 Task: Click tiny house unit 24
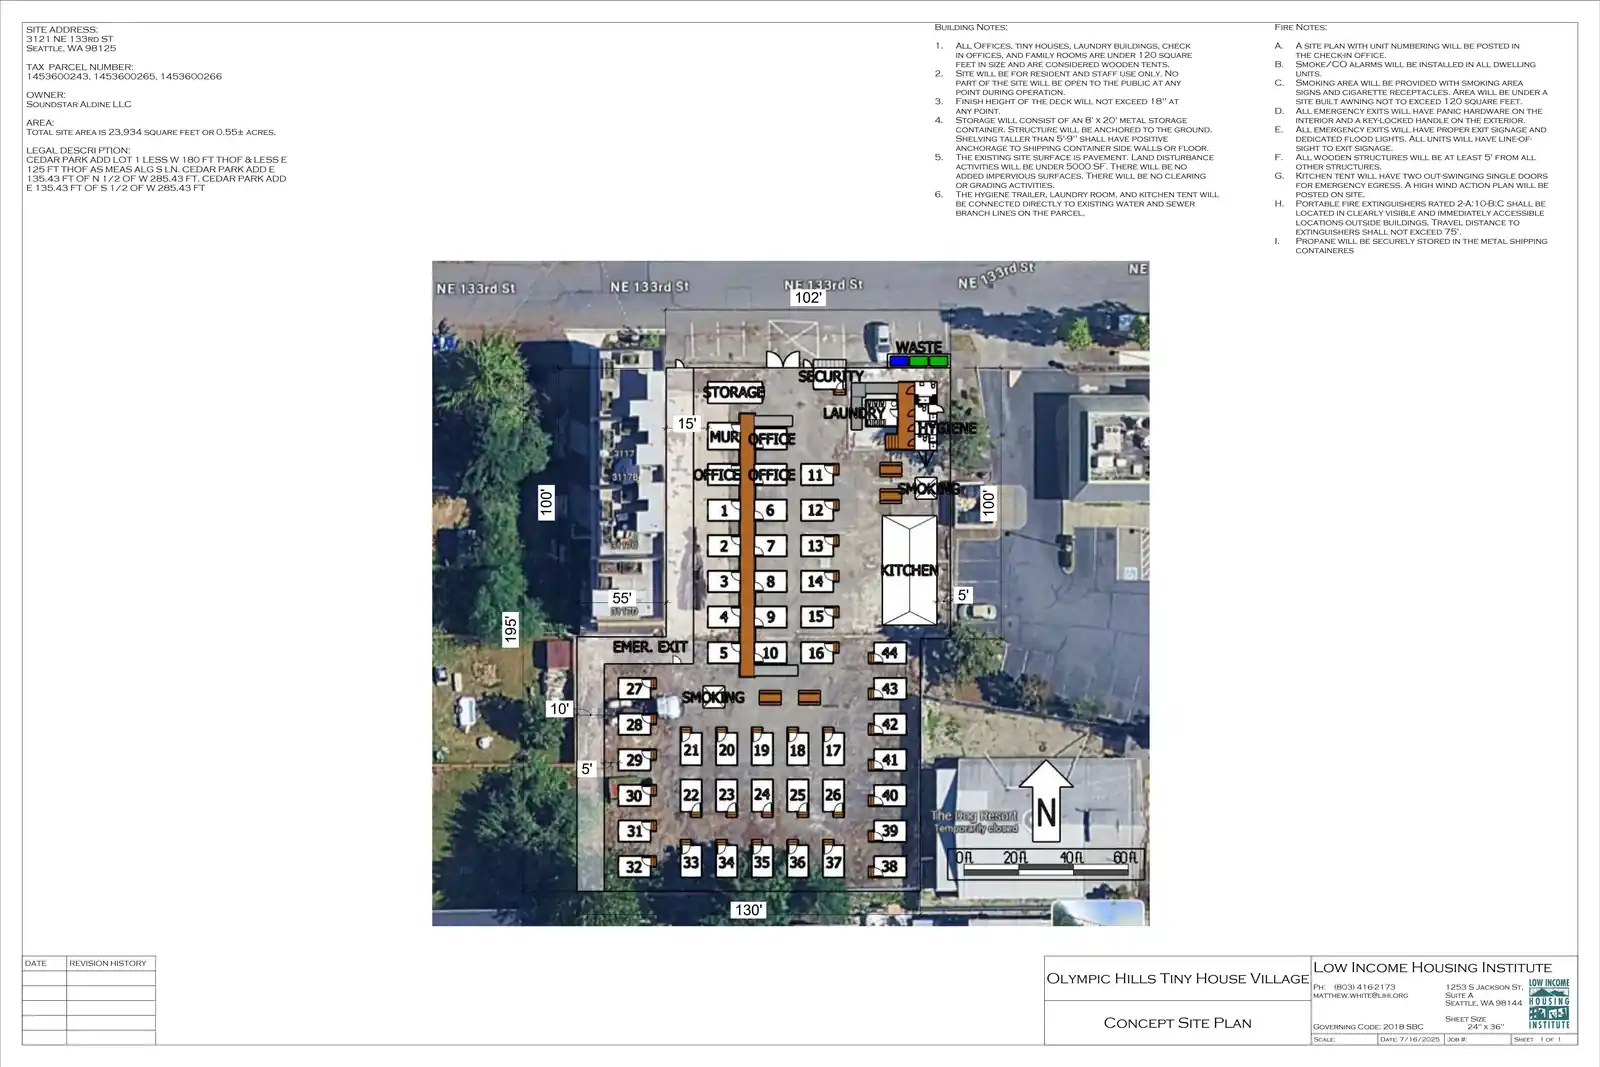(762, 795)
